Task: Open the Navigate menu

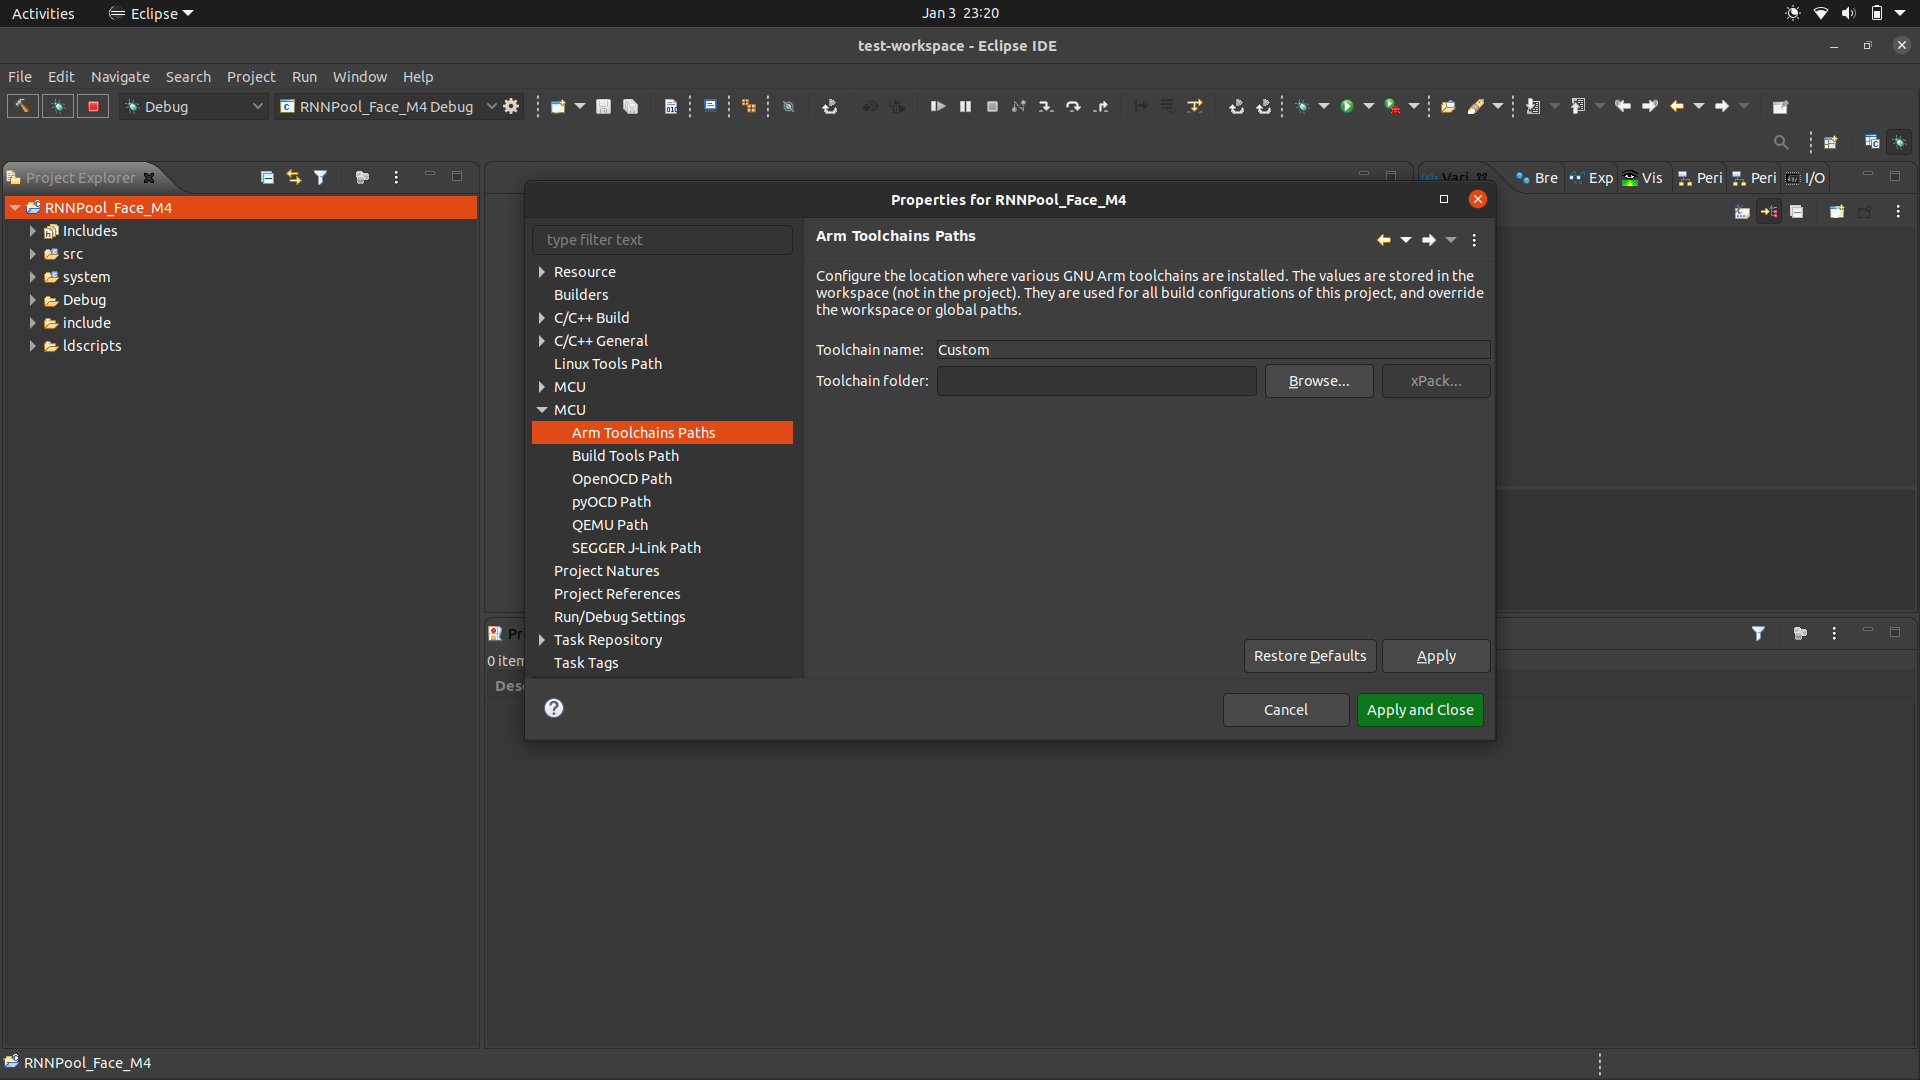Action: [x=120, y=77]
